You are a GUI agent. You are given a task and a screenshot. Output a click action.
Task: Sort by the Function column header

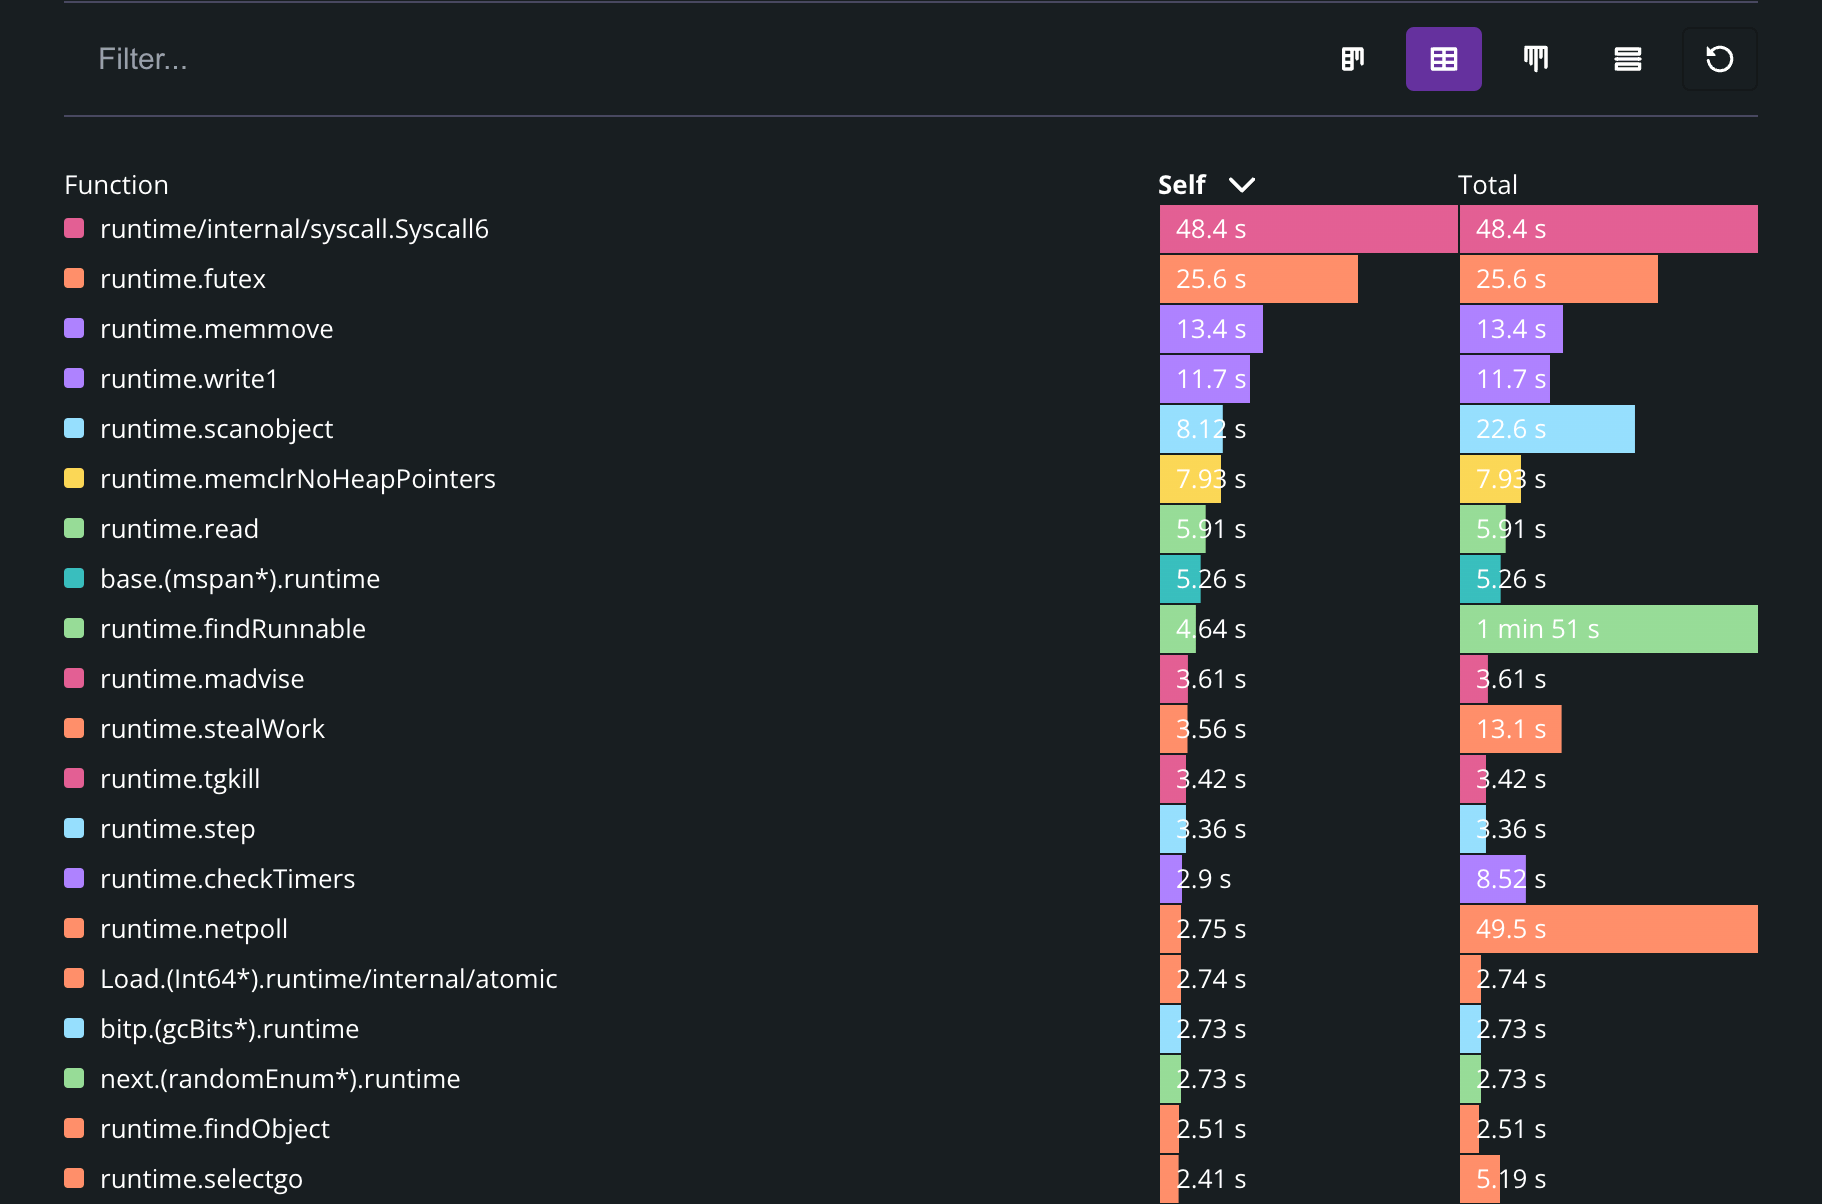tap(116, 185)
